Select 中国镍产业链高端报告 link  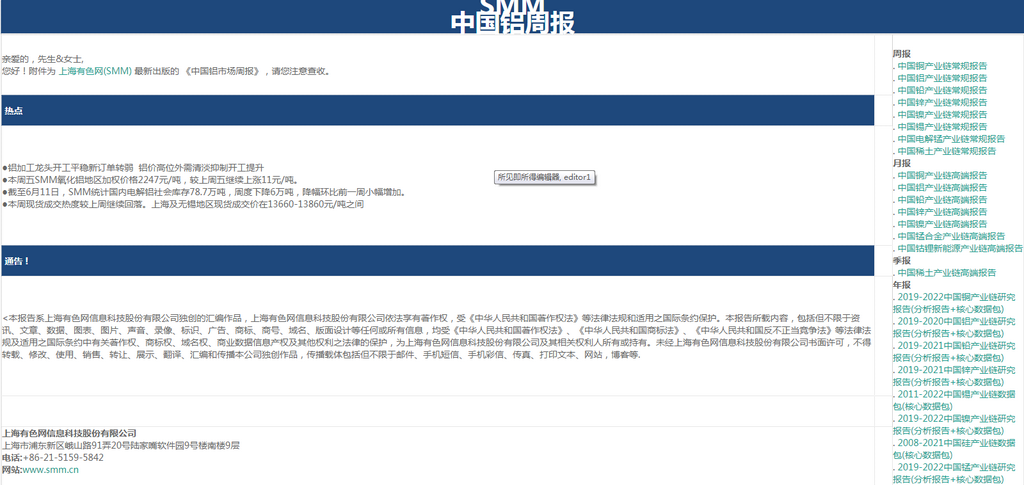coord(942,224)
